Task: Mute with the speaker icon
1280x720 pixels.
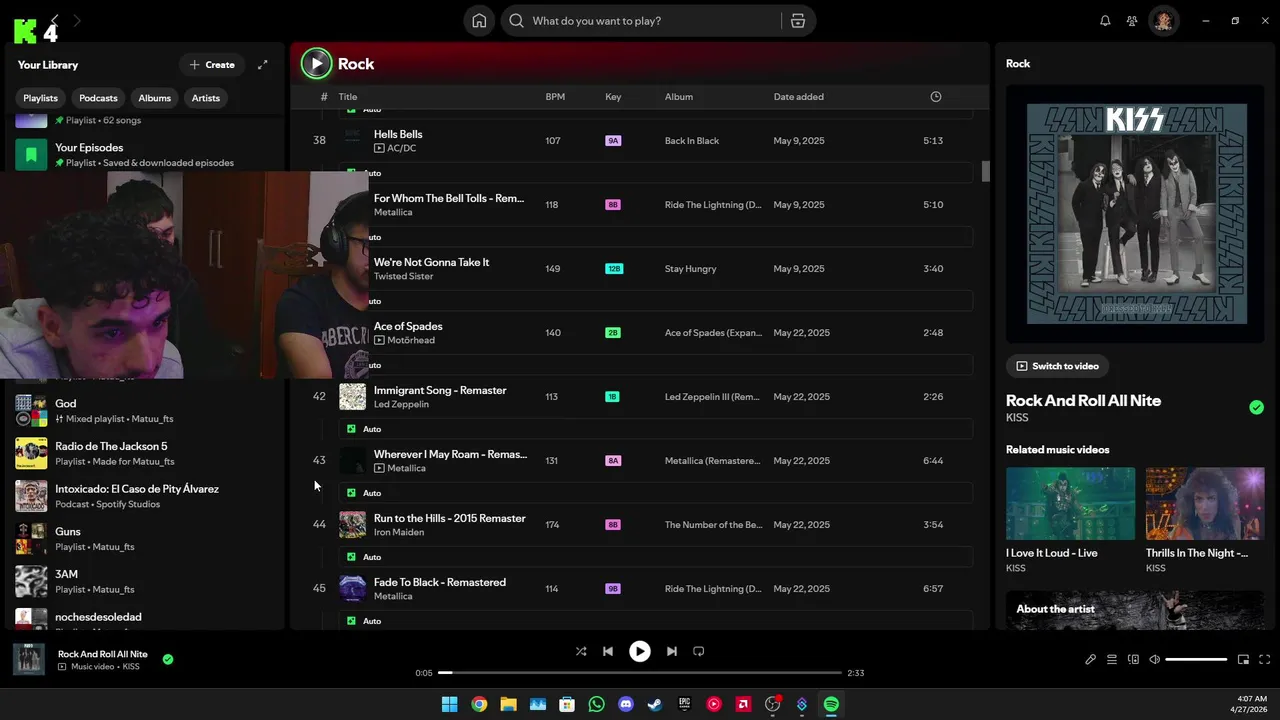Action: click(1155, 660)
